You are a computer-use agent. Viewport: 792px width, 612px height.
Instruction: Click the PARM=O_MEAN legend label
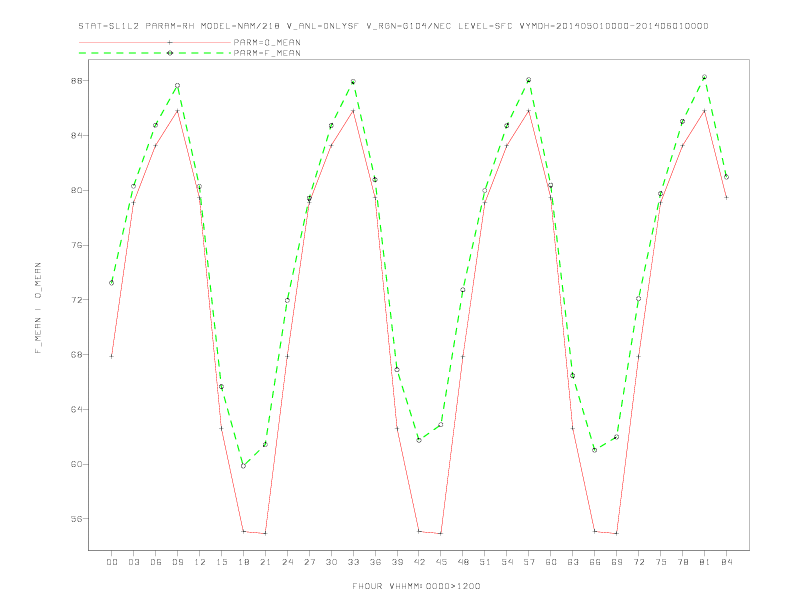point(267,42)
